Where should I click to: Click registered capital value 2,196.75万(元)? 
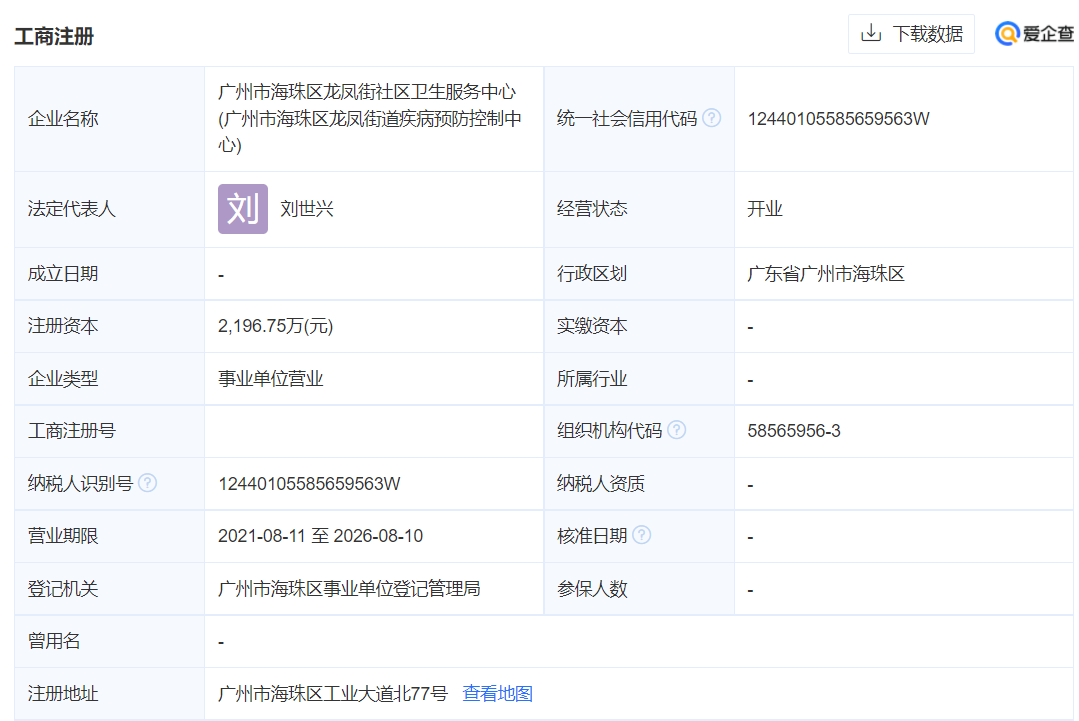click(275, 327)
